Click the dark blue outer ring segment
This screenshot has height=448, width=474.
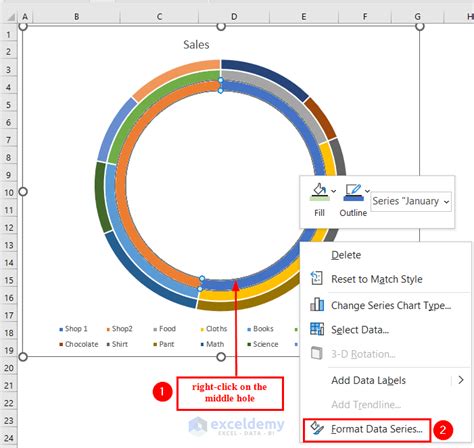pyautogui.click(x=267, y=75)
